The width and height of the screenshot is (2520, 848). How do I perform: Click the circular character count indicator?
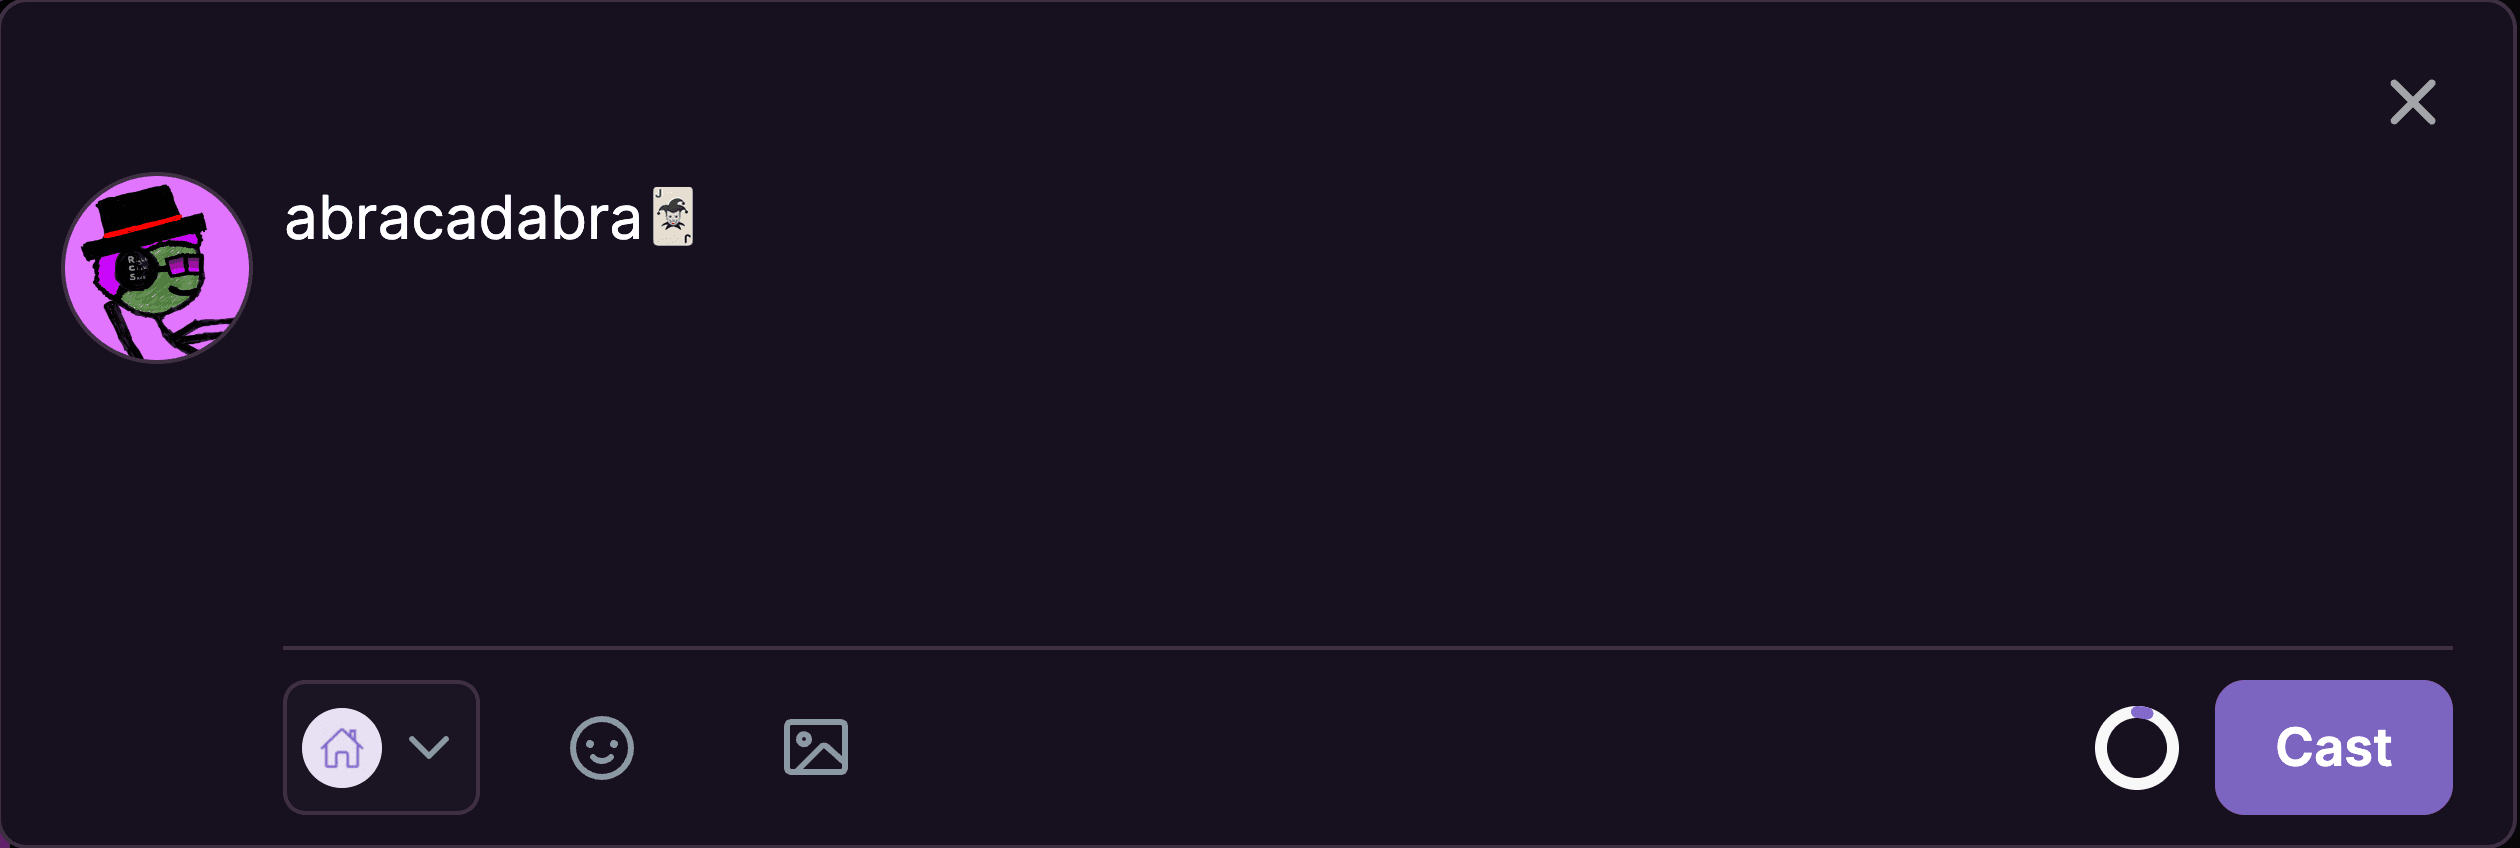pyautogui.click(x=2136, y=748)
